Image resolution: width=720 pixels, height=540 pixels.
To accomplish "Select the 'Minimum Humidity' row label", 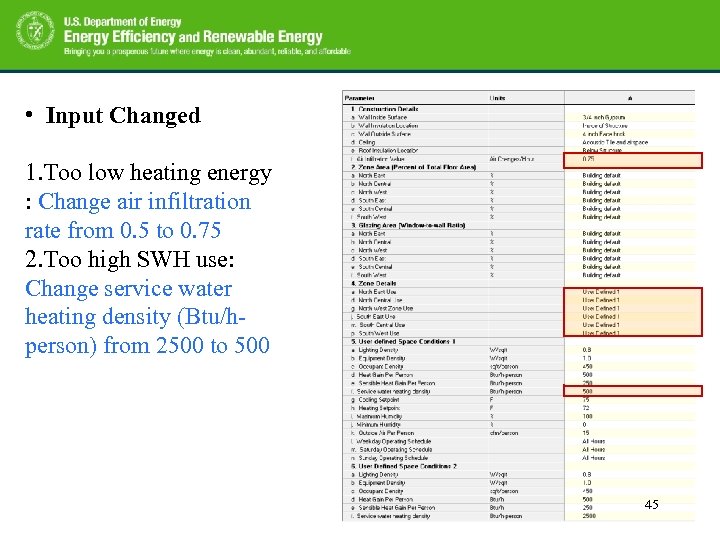I will [378, 424].
